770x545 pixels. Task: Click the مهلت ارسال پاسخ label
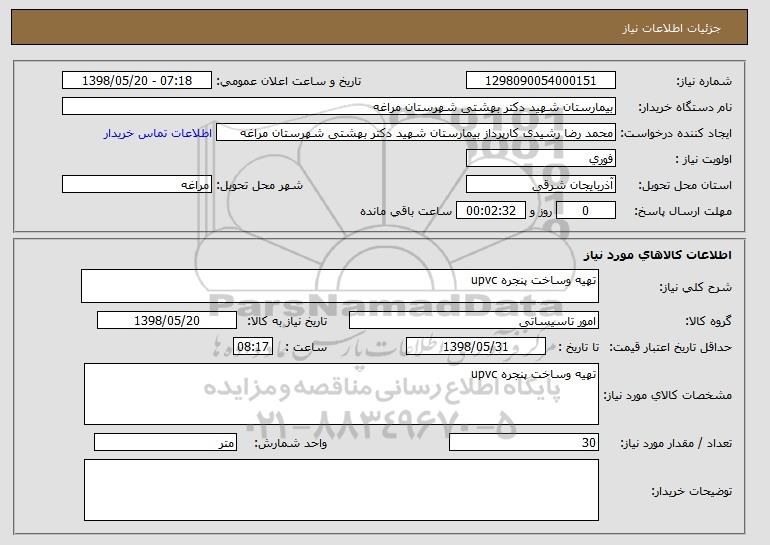(684, 212)
